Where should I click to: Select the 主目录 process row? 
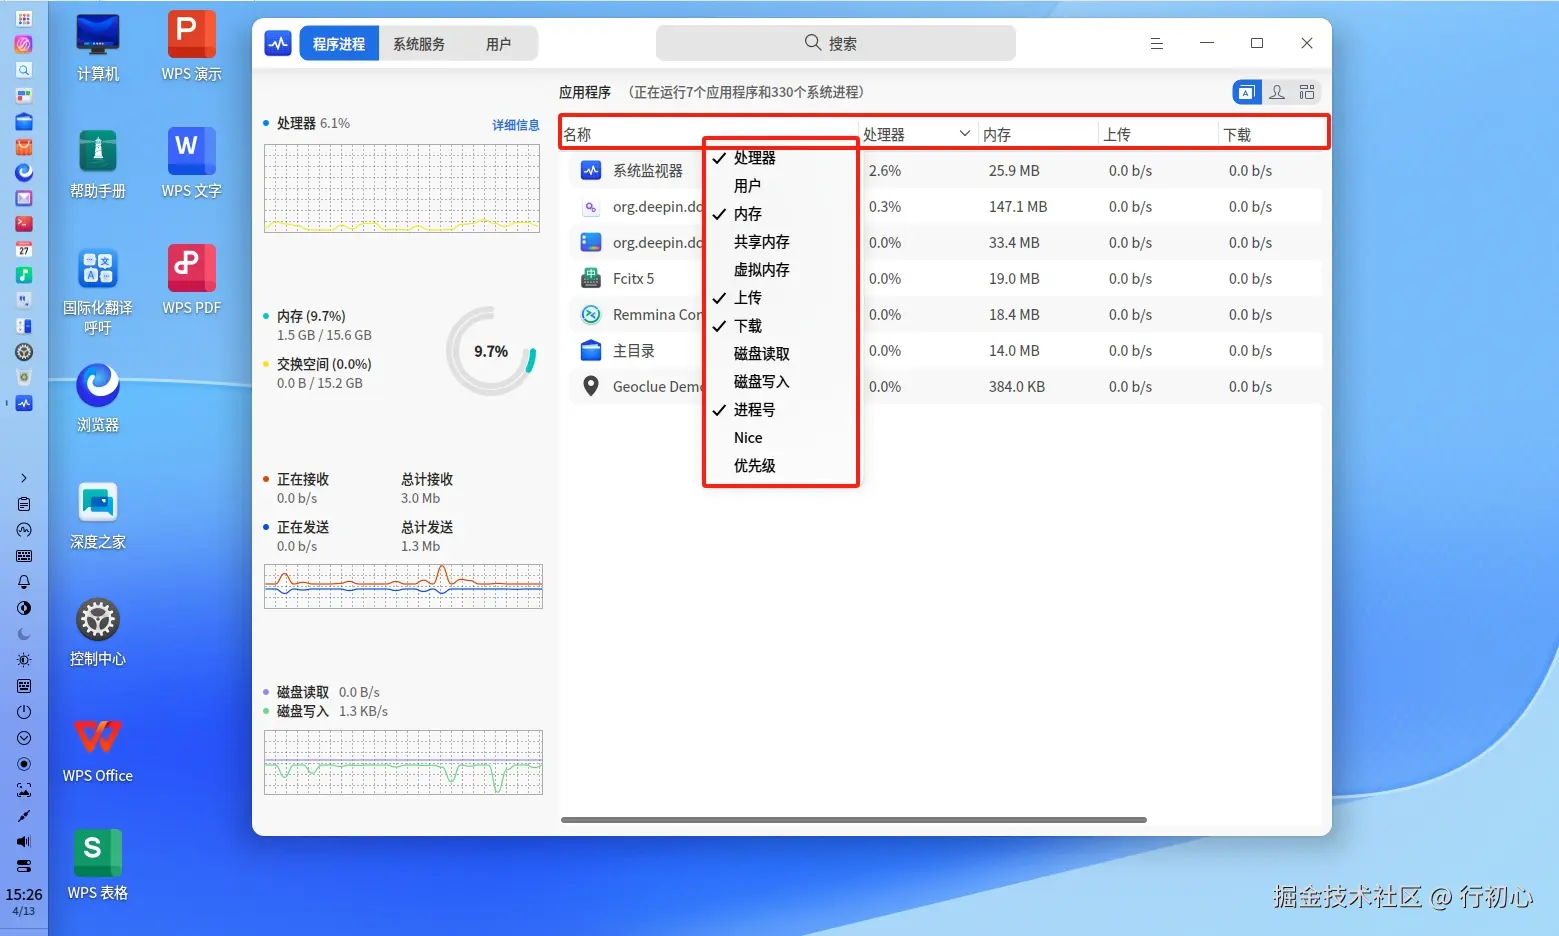[x=945, y=351]
